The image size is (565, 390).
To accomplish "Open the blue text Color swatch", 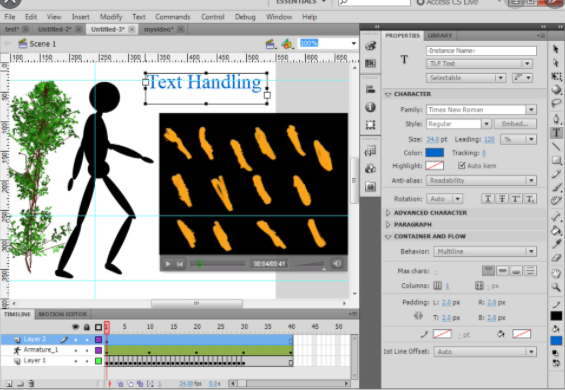I will [435, 153].
